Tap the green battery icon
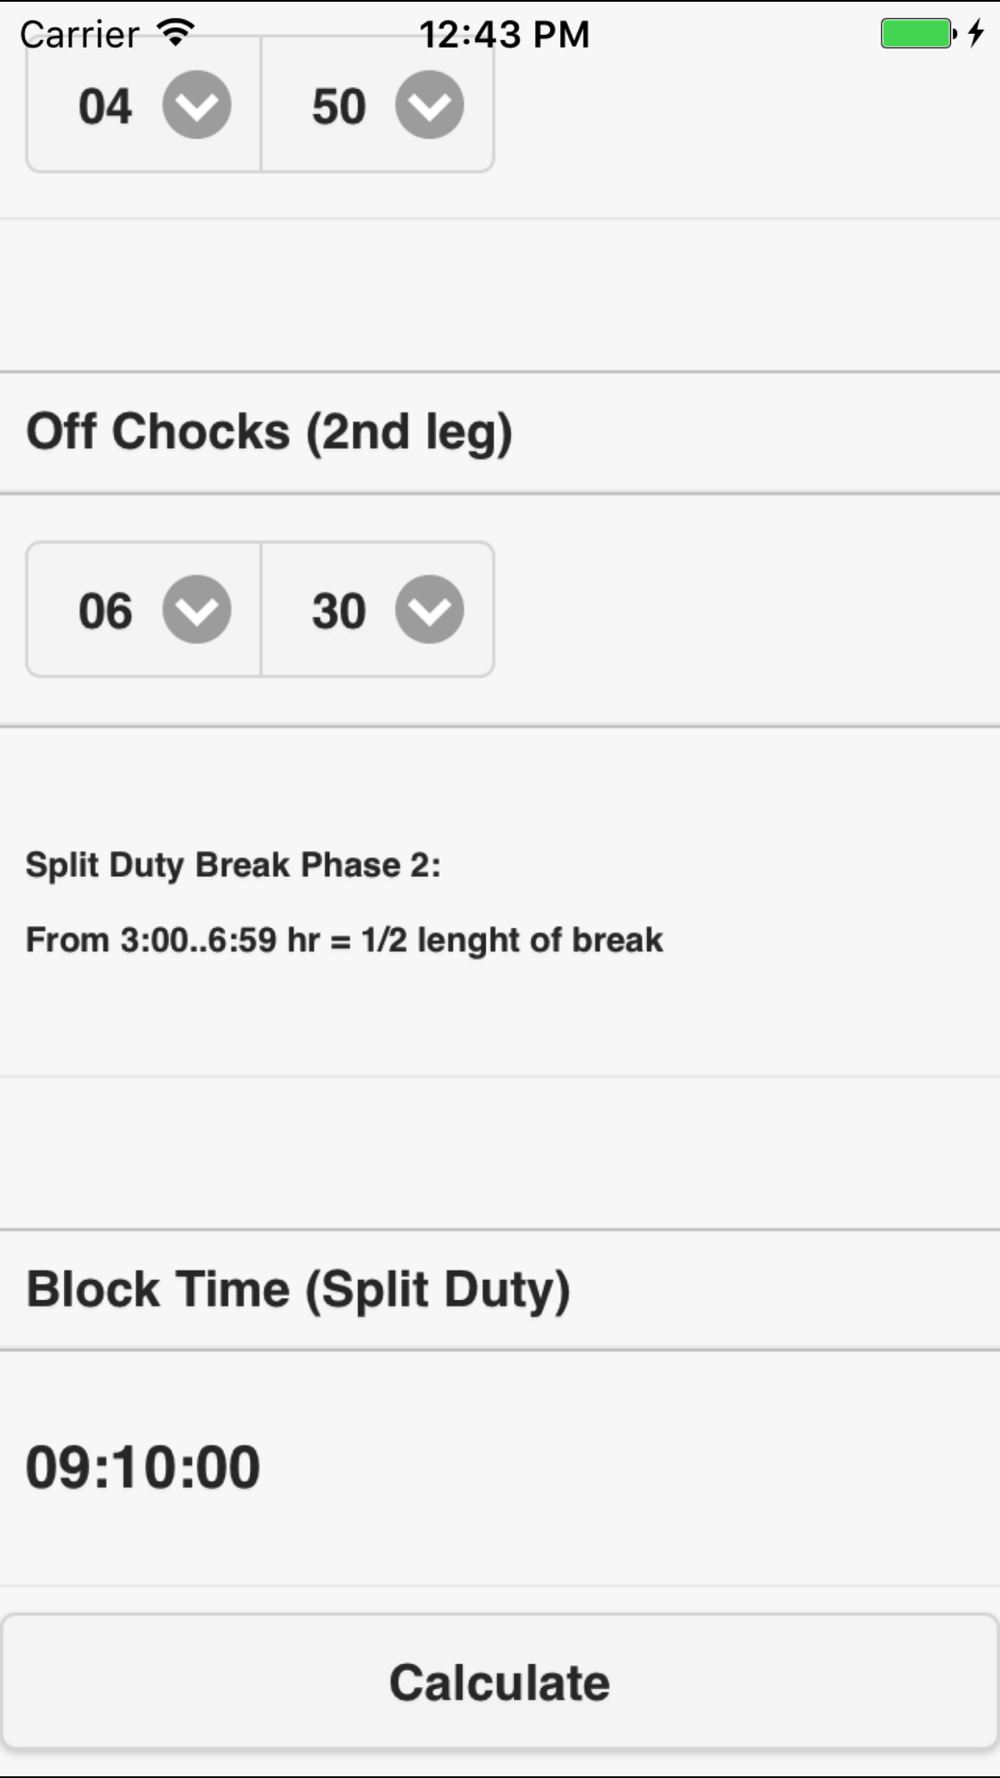Screen dimensions: 1000x1778 pyautogui.click(x=916, y=33)
